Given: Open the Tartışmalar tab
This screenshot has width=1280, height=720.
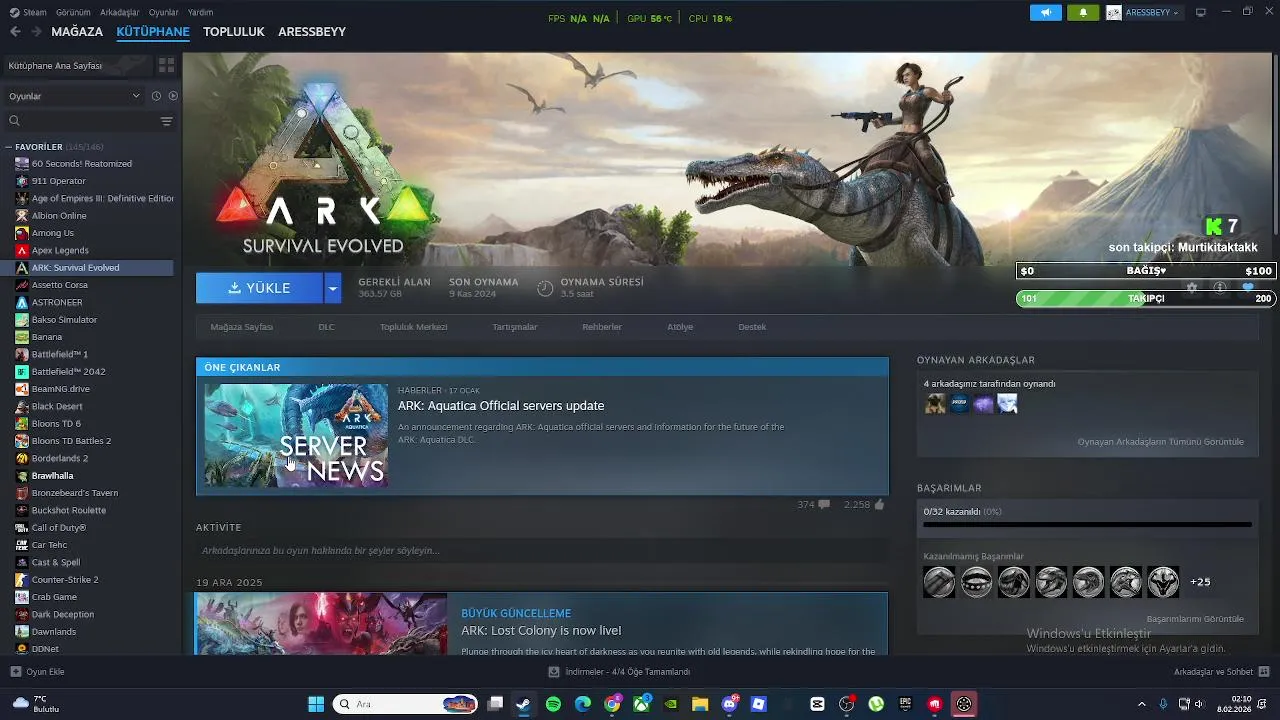Looking at the screenshot, I should pos(515,327).
